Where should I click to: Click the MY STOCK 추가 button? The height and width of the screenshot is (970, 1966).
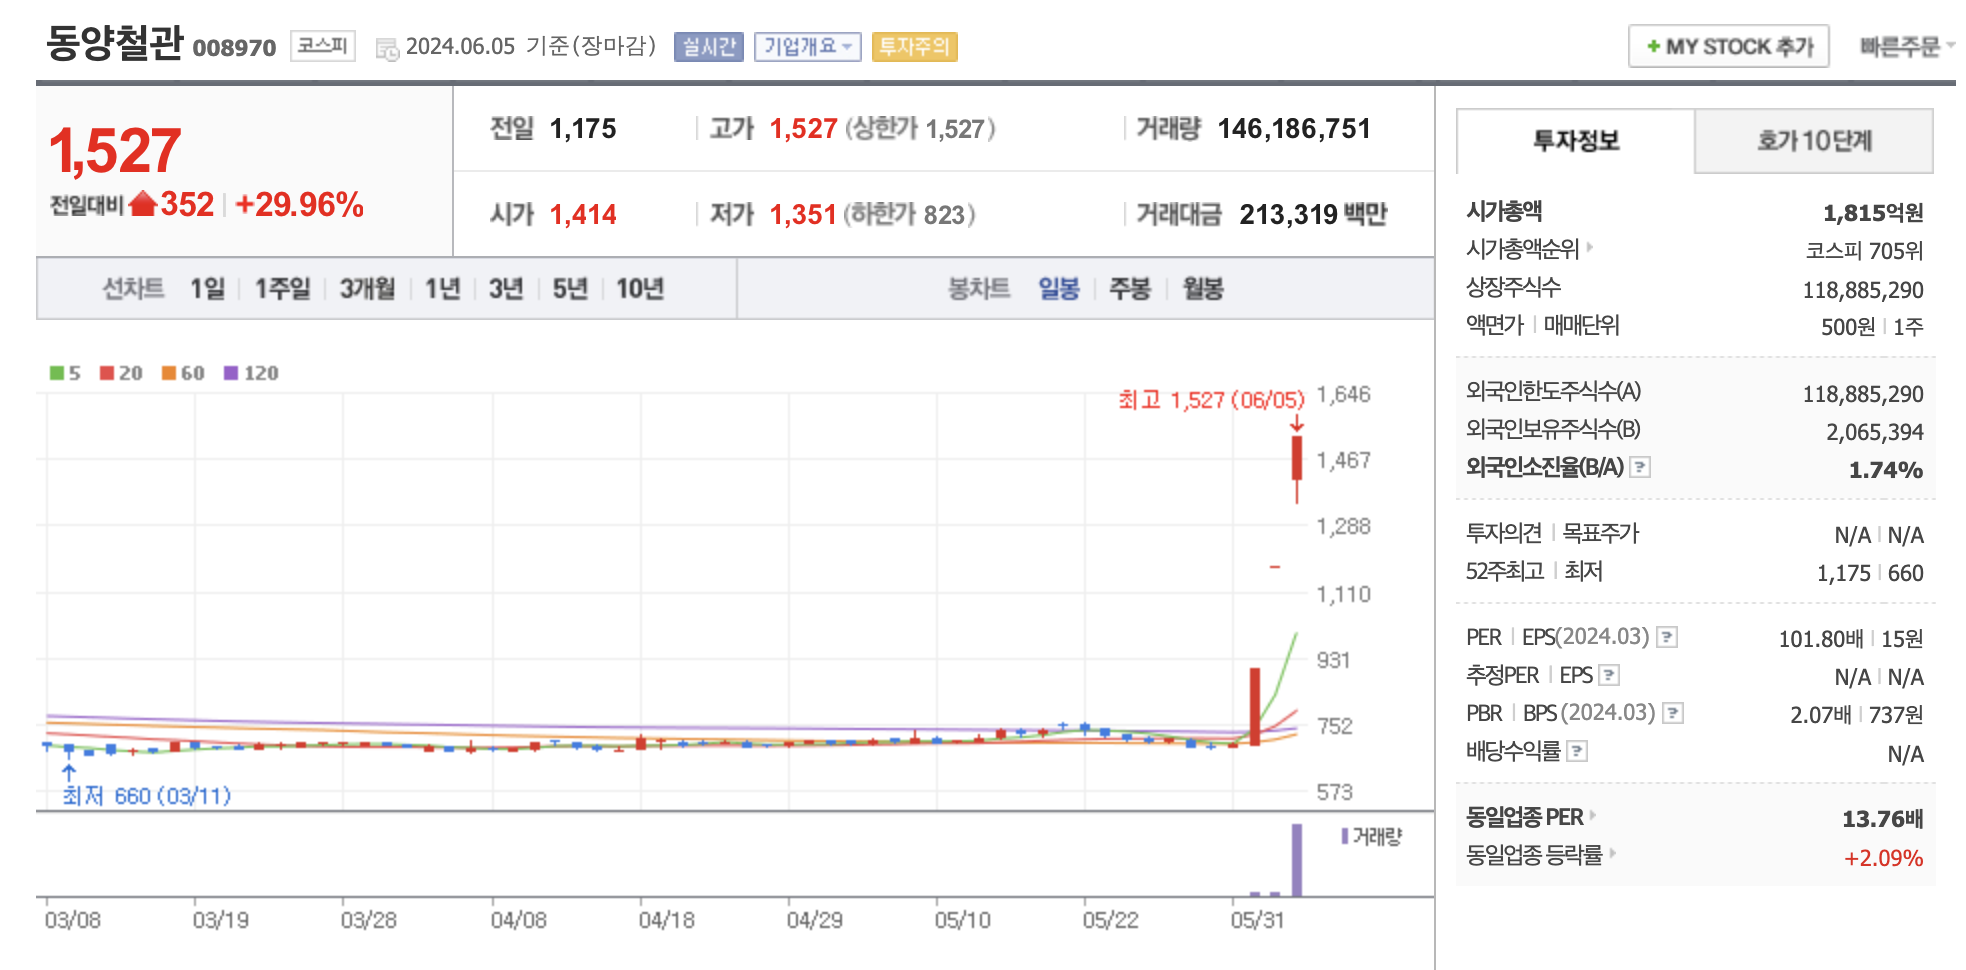(x=1729, y=47)
